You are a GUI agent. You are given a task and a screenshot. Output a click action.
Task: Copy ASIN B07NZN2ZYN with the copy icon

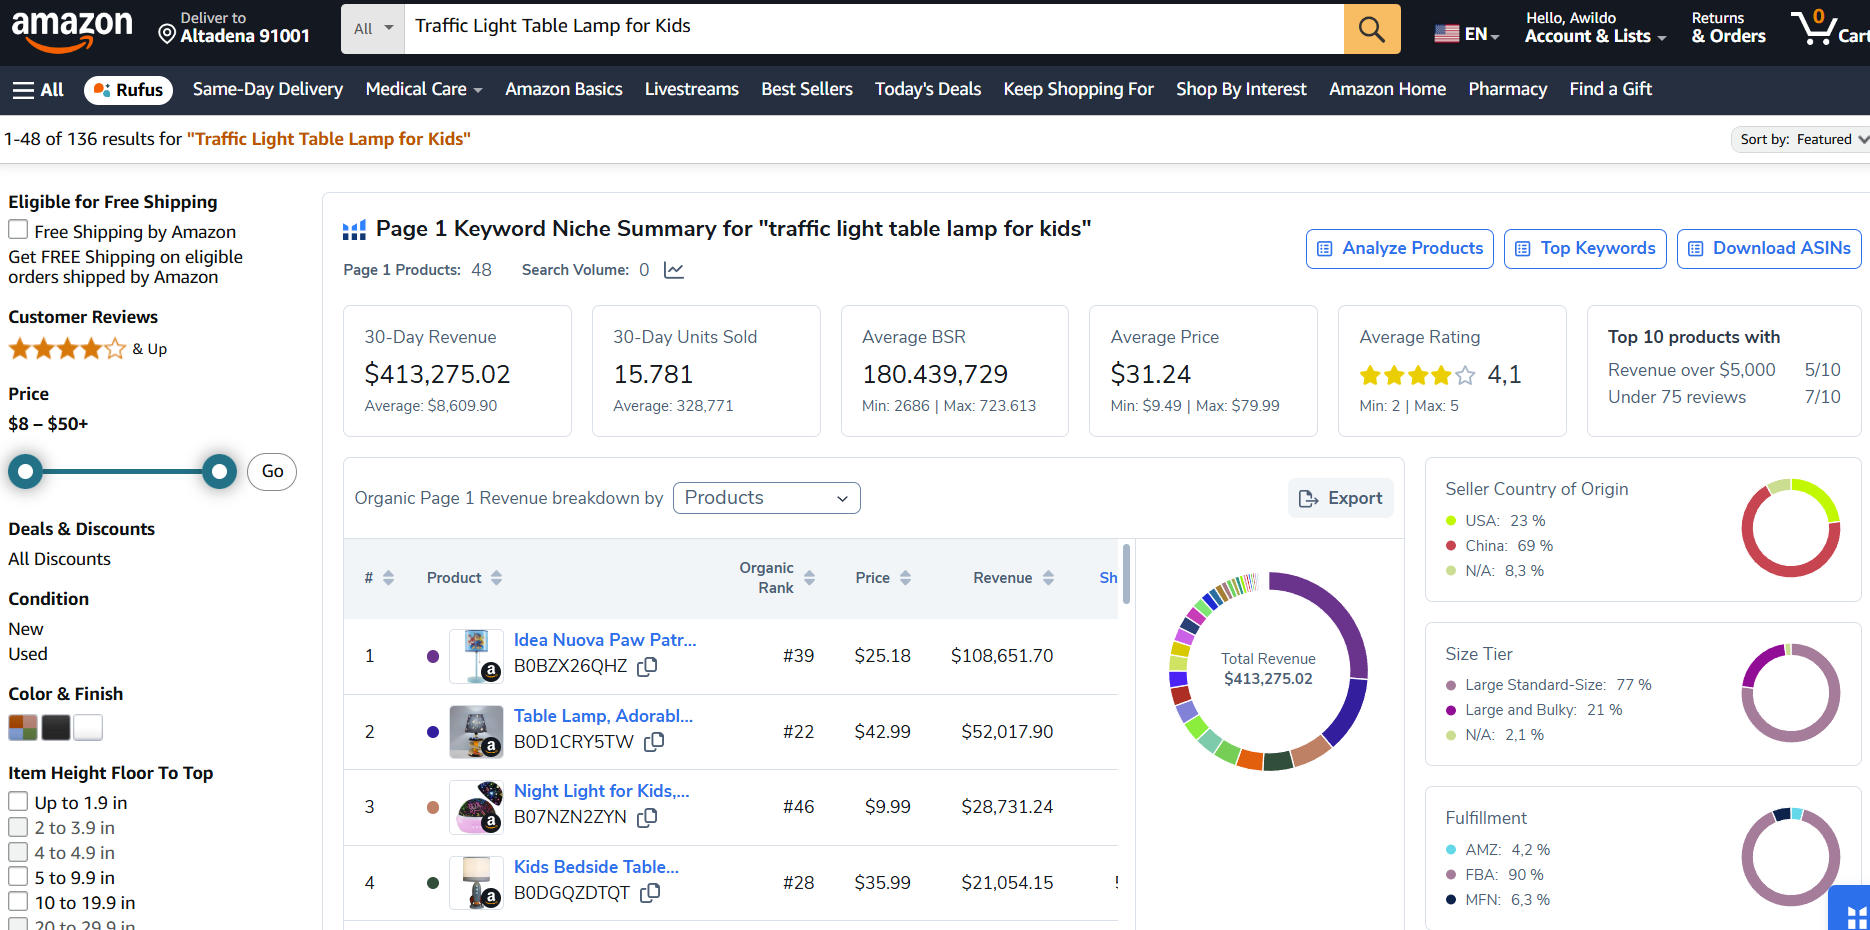647,817
